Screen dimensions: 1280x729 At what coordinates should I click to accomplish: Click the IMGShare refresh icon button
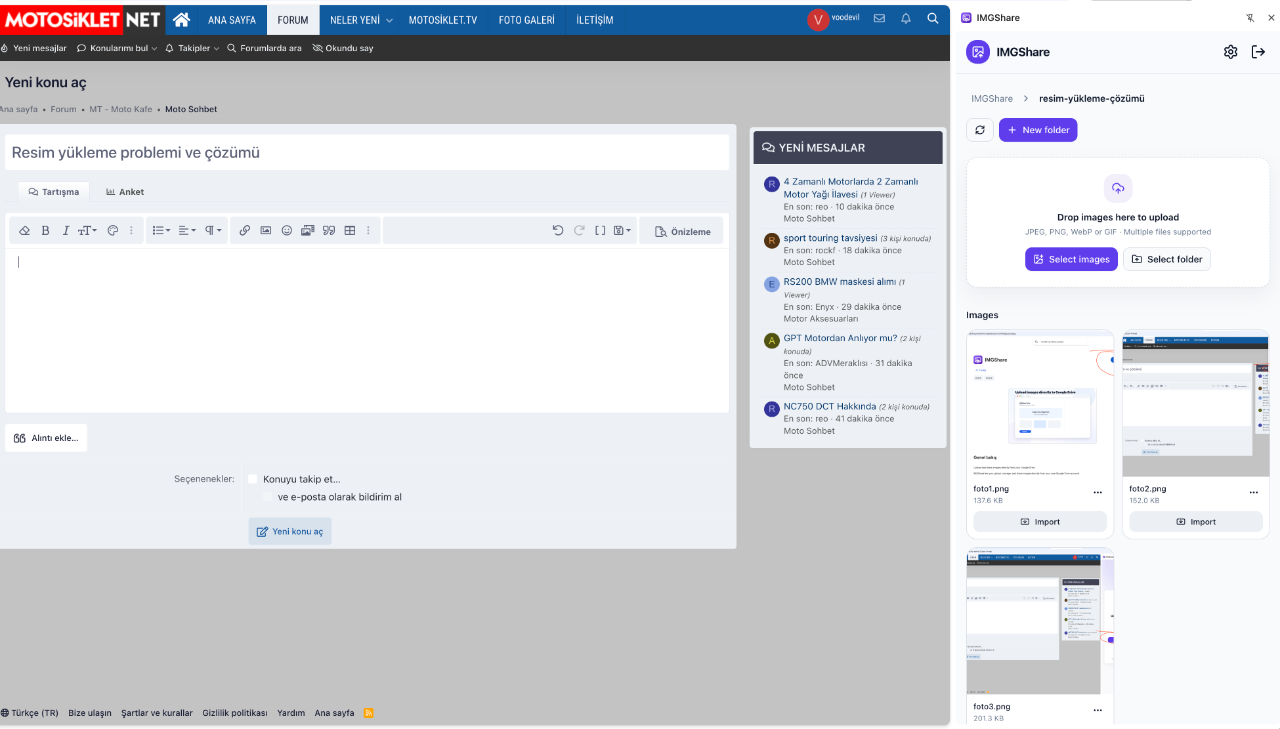click(980, 130)
